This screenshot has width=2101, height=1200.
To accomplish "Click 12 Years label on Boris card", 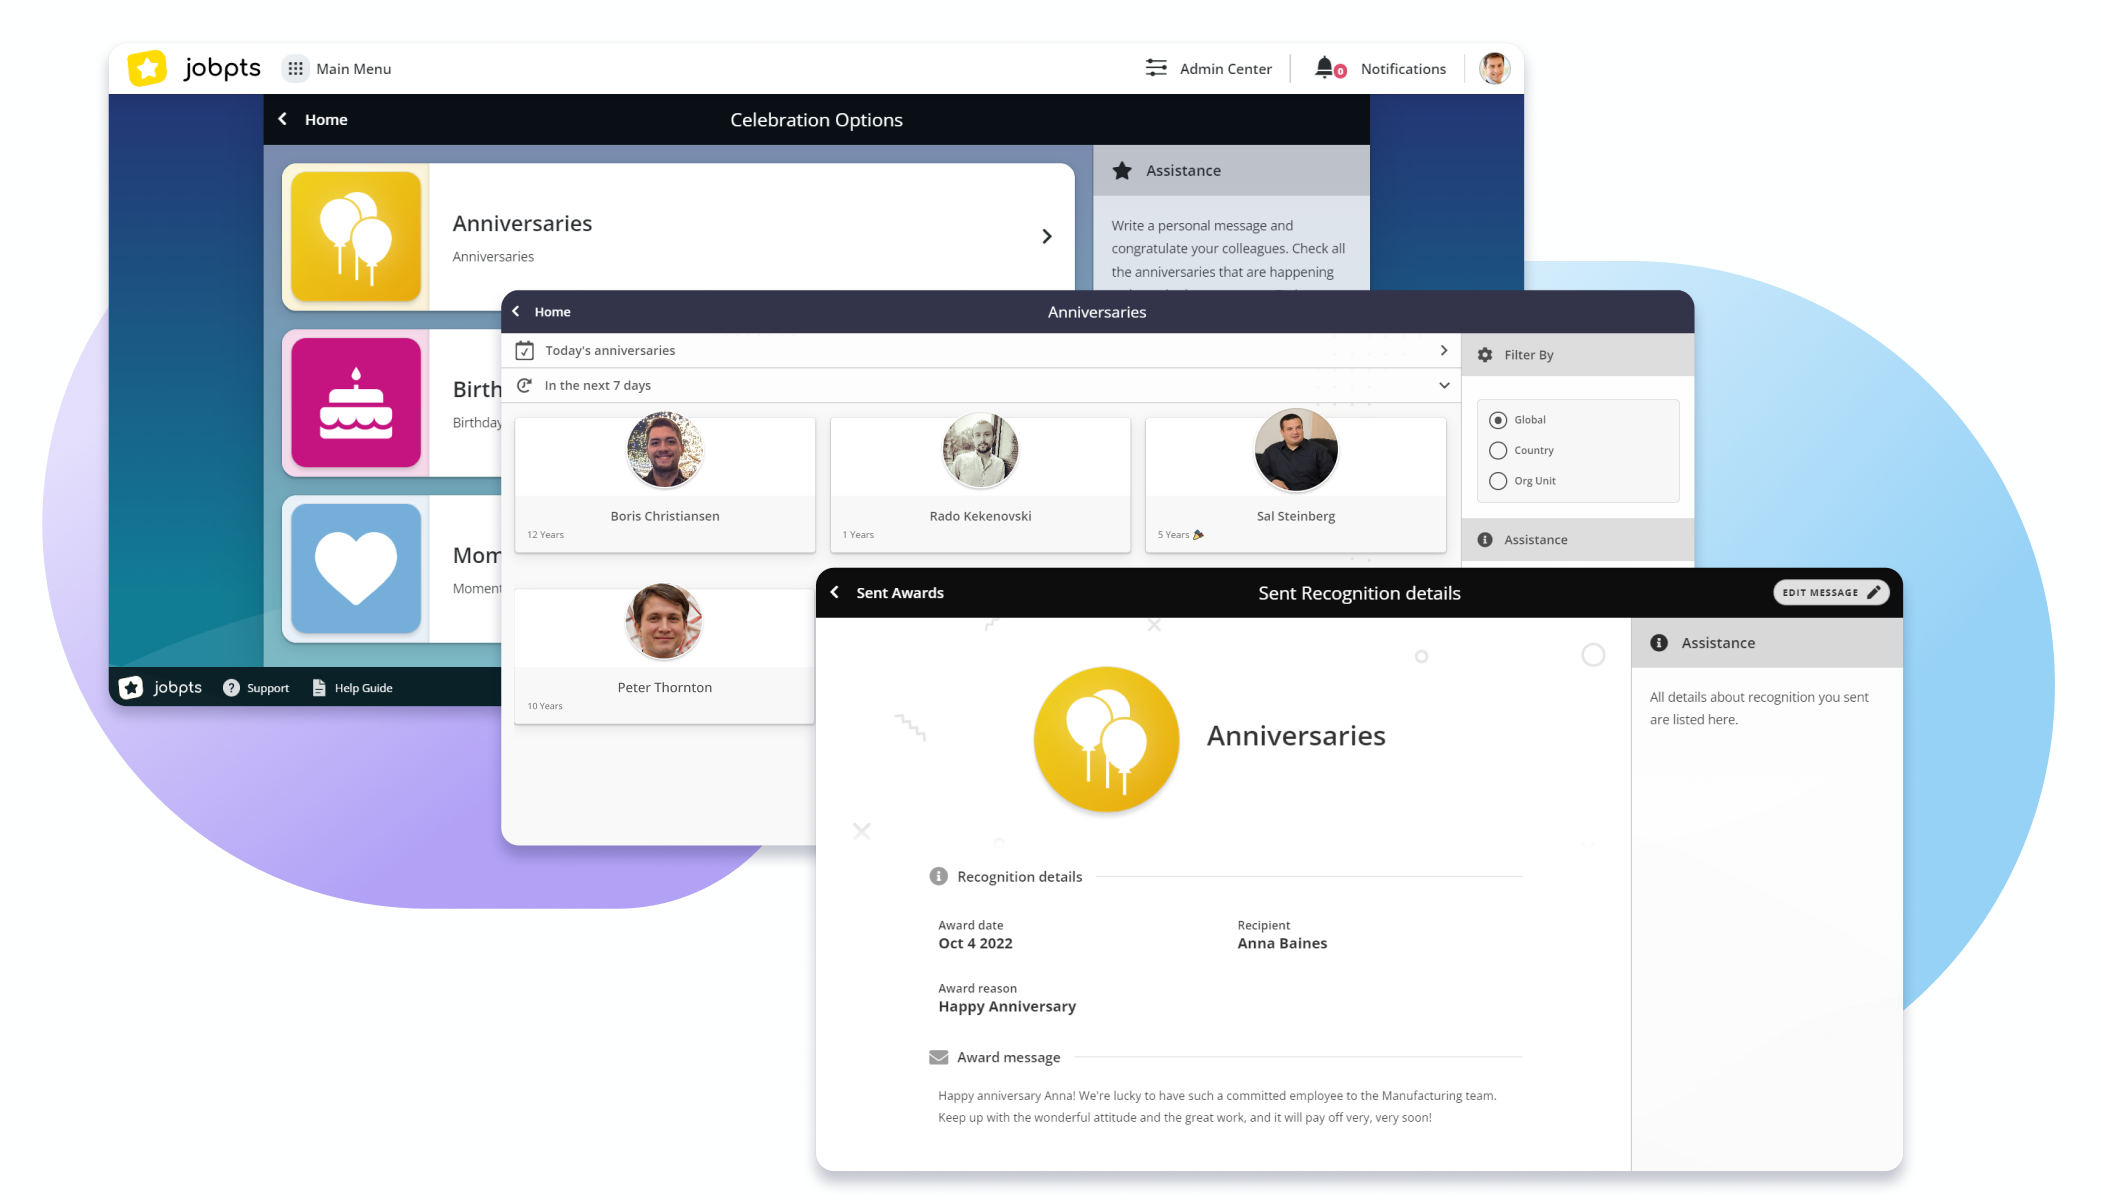I will click(545, 535).
